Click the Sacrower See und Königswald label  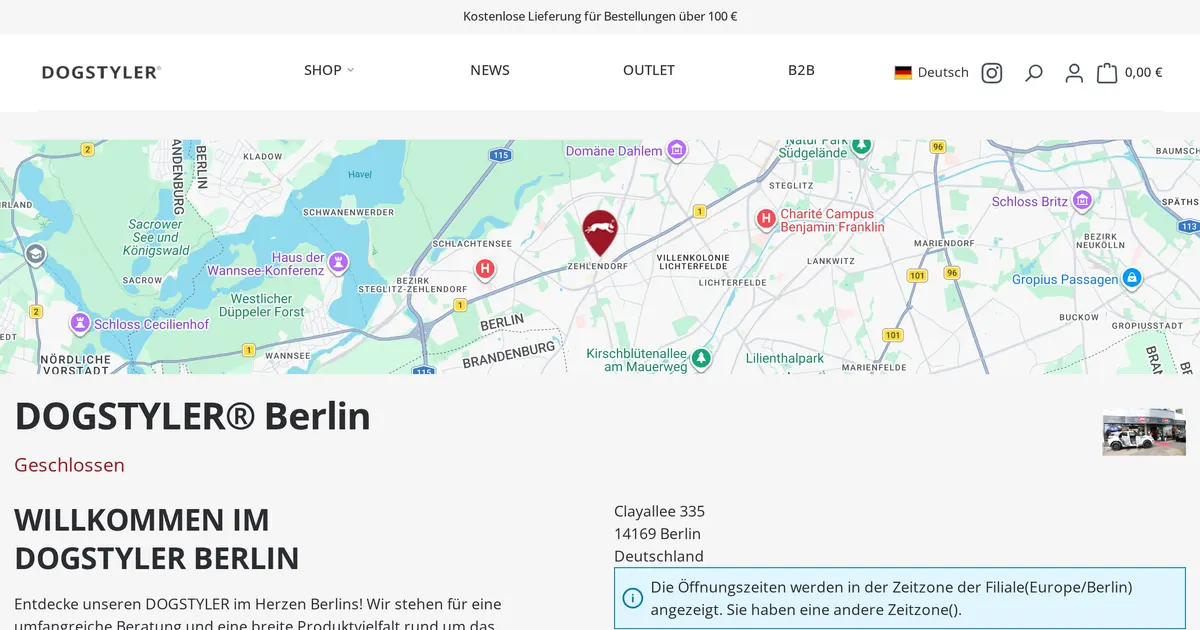pos(155,238)
